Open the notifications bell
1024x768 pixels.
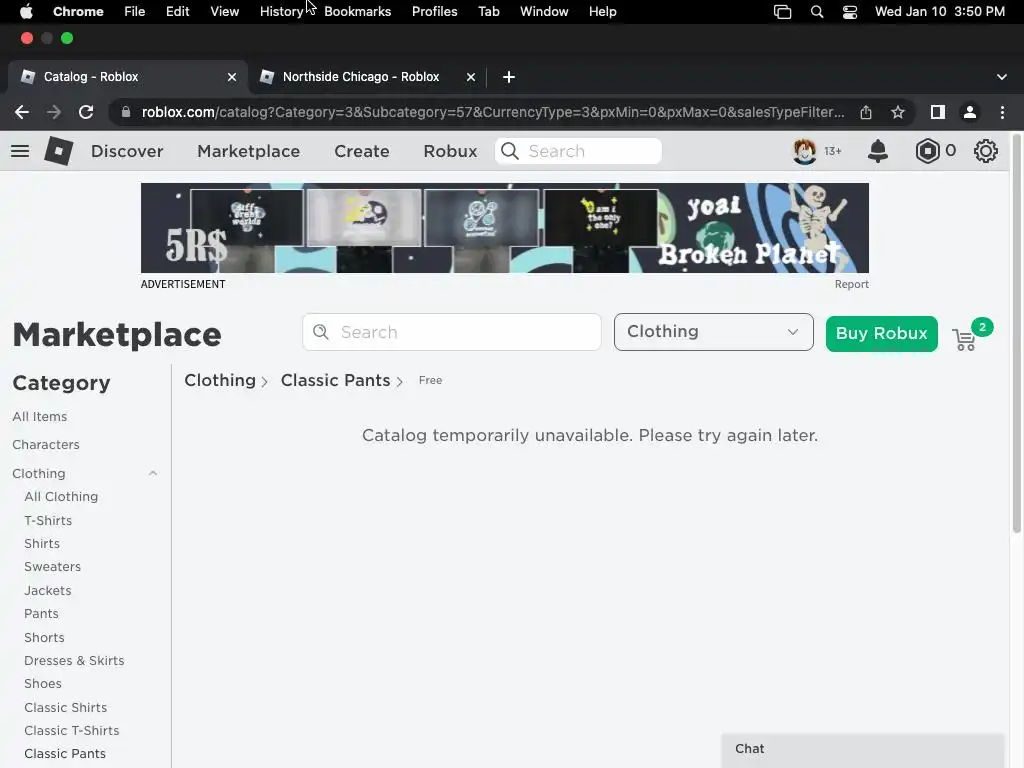(878, 151)
